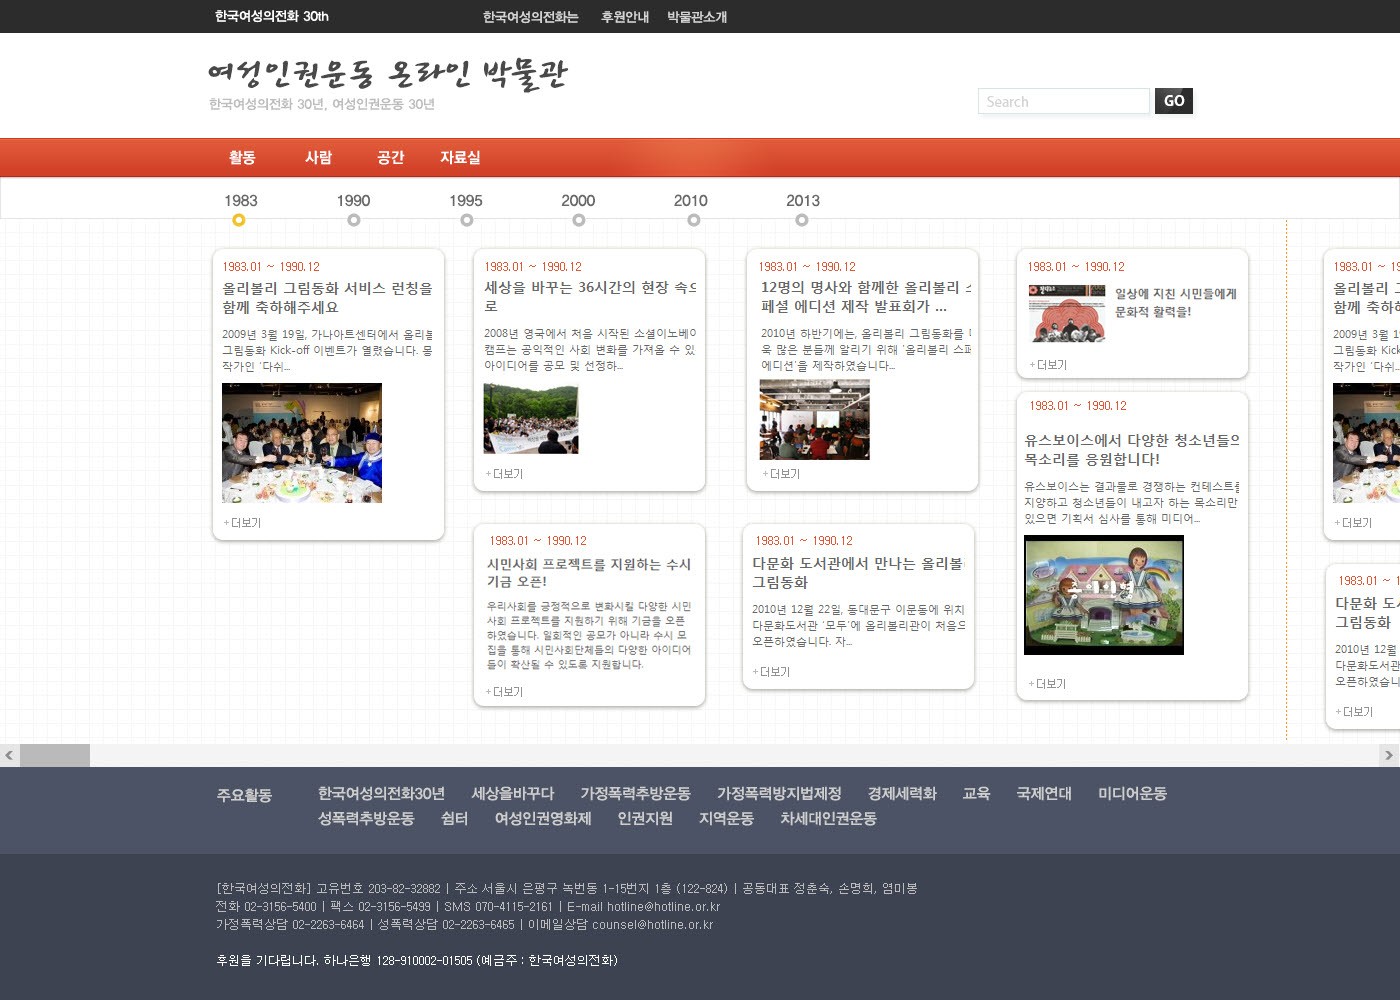This screenshot has height=1000, width=1400.
Task: Expand 더보기 on 다문화 도서관 card
Action: 772,672
